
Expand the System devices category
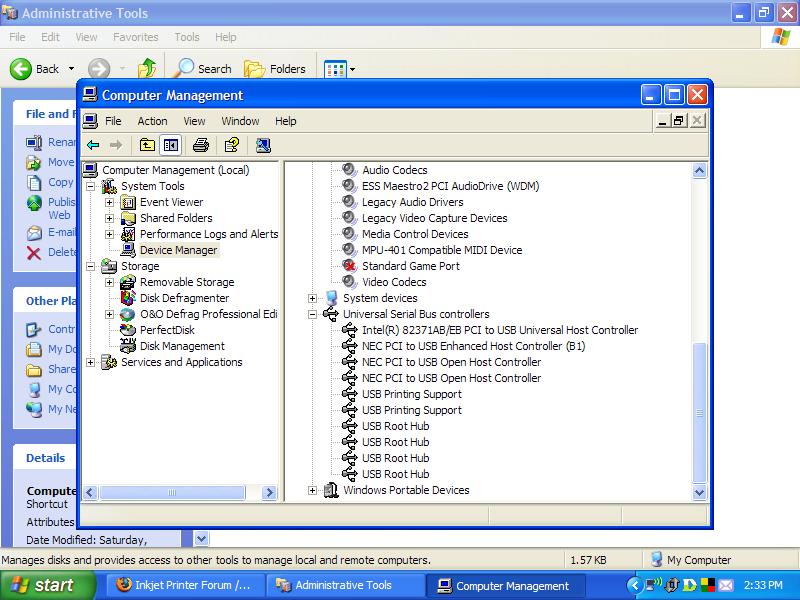[312, 298]
